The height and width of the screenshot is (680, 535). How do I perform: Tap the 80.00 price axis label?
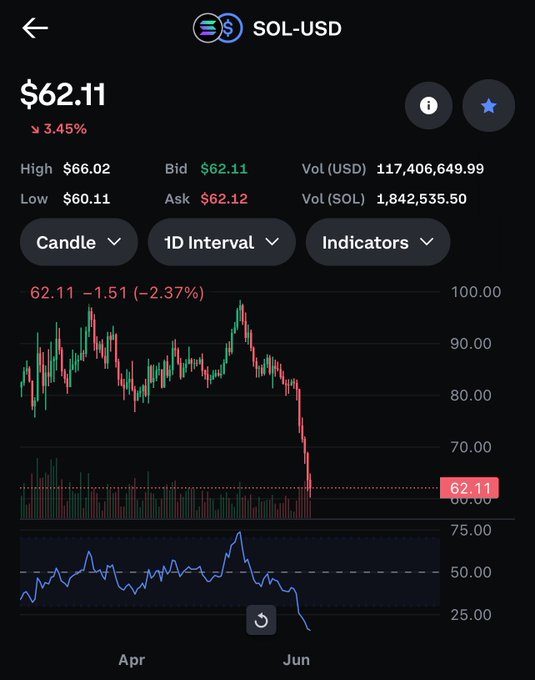pyautogui.click(x=471, y=396)
